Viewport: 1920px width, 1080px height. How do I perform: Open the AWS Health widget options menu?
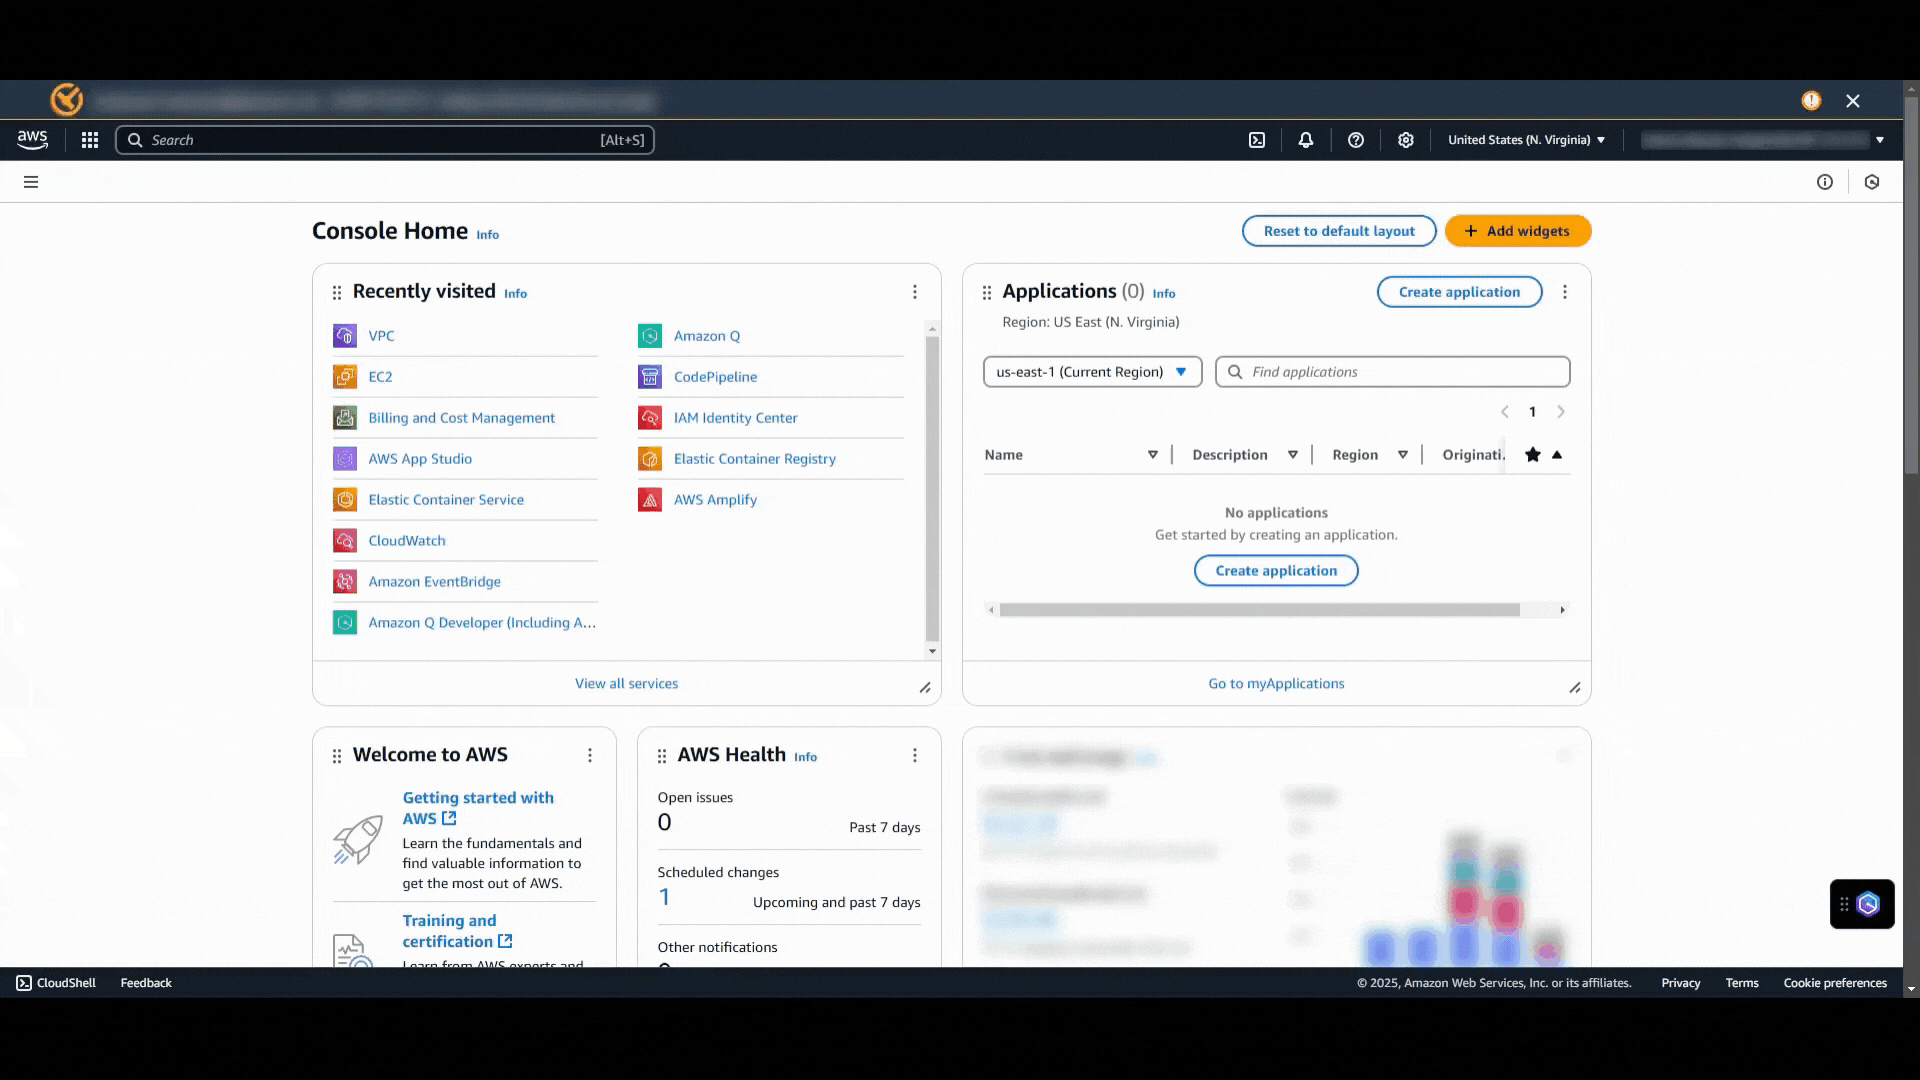[914, 756]
